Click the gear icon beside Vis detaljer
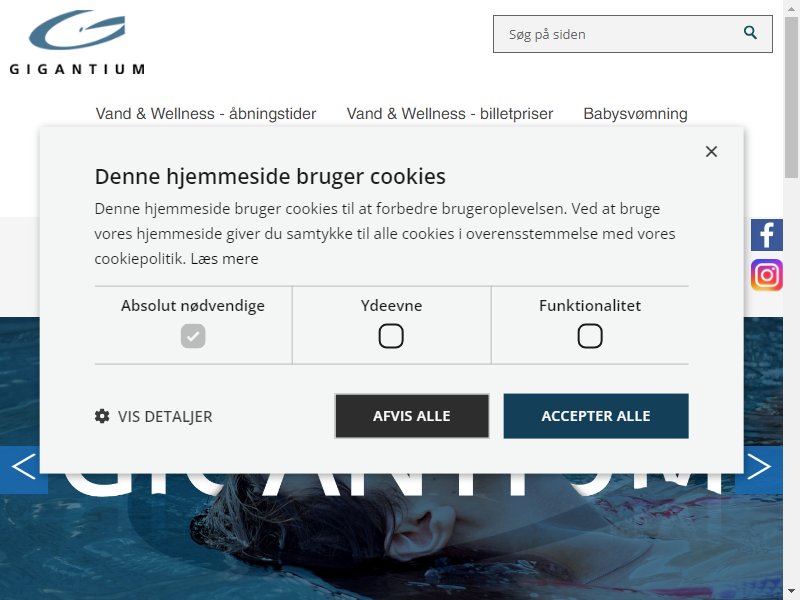 coord(102,416)
